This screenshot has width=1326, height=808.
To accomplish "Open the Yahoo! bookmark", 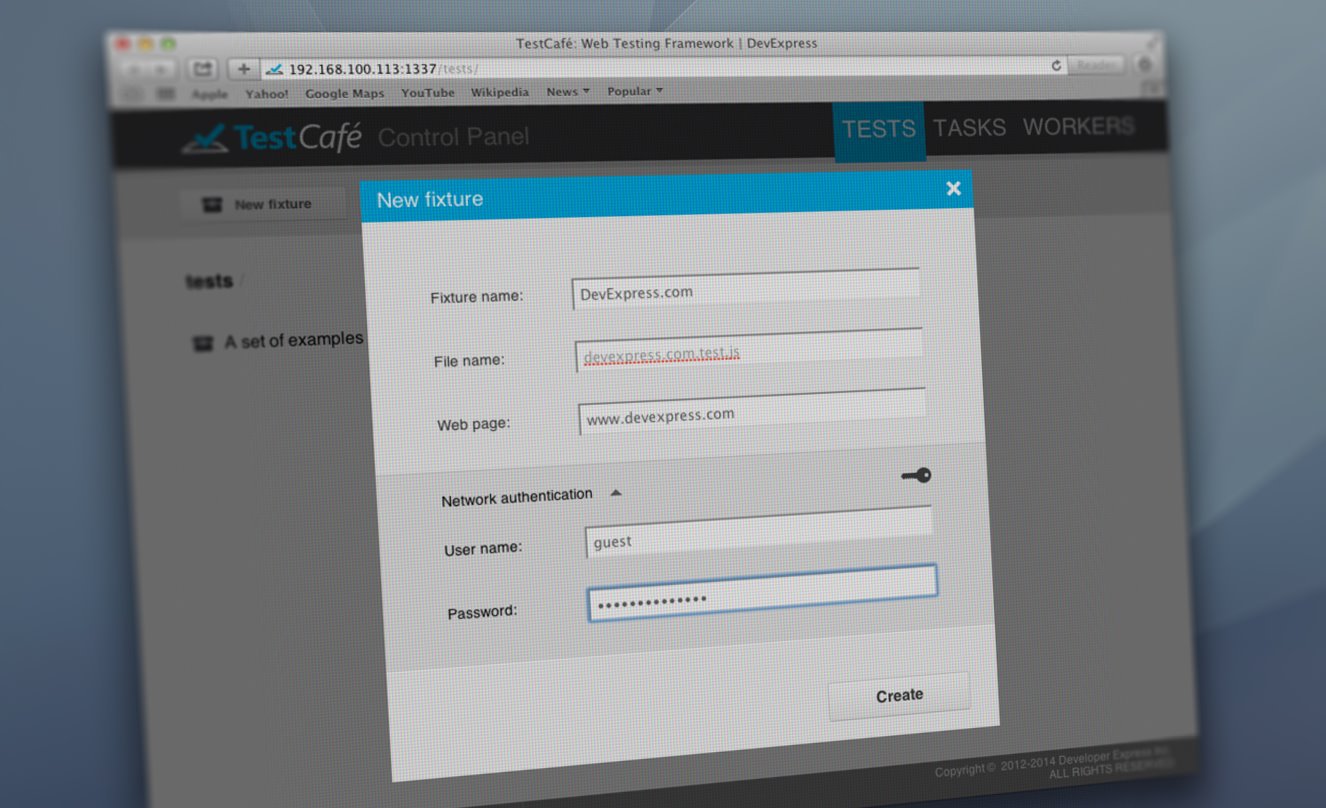I will tap(267, 94).
